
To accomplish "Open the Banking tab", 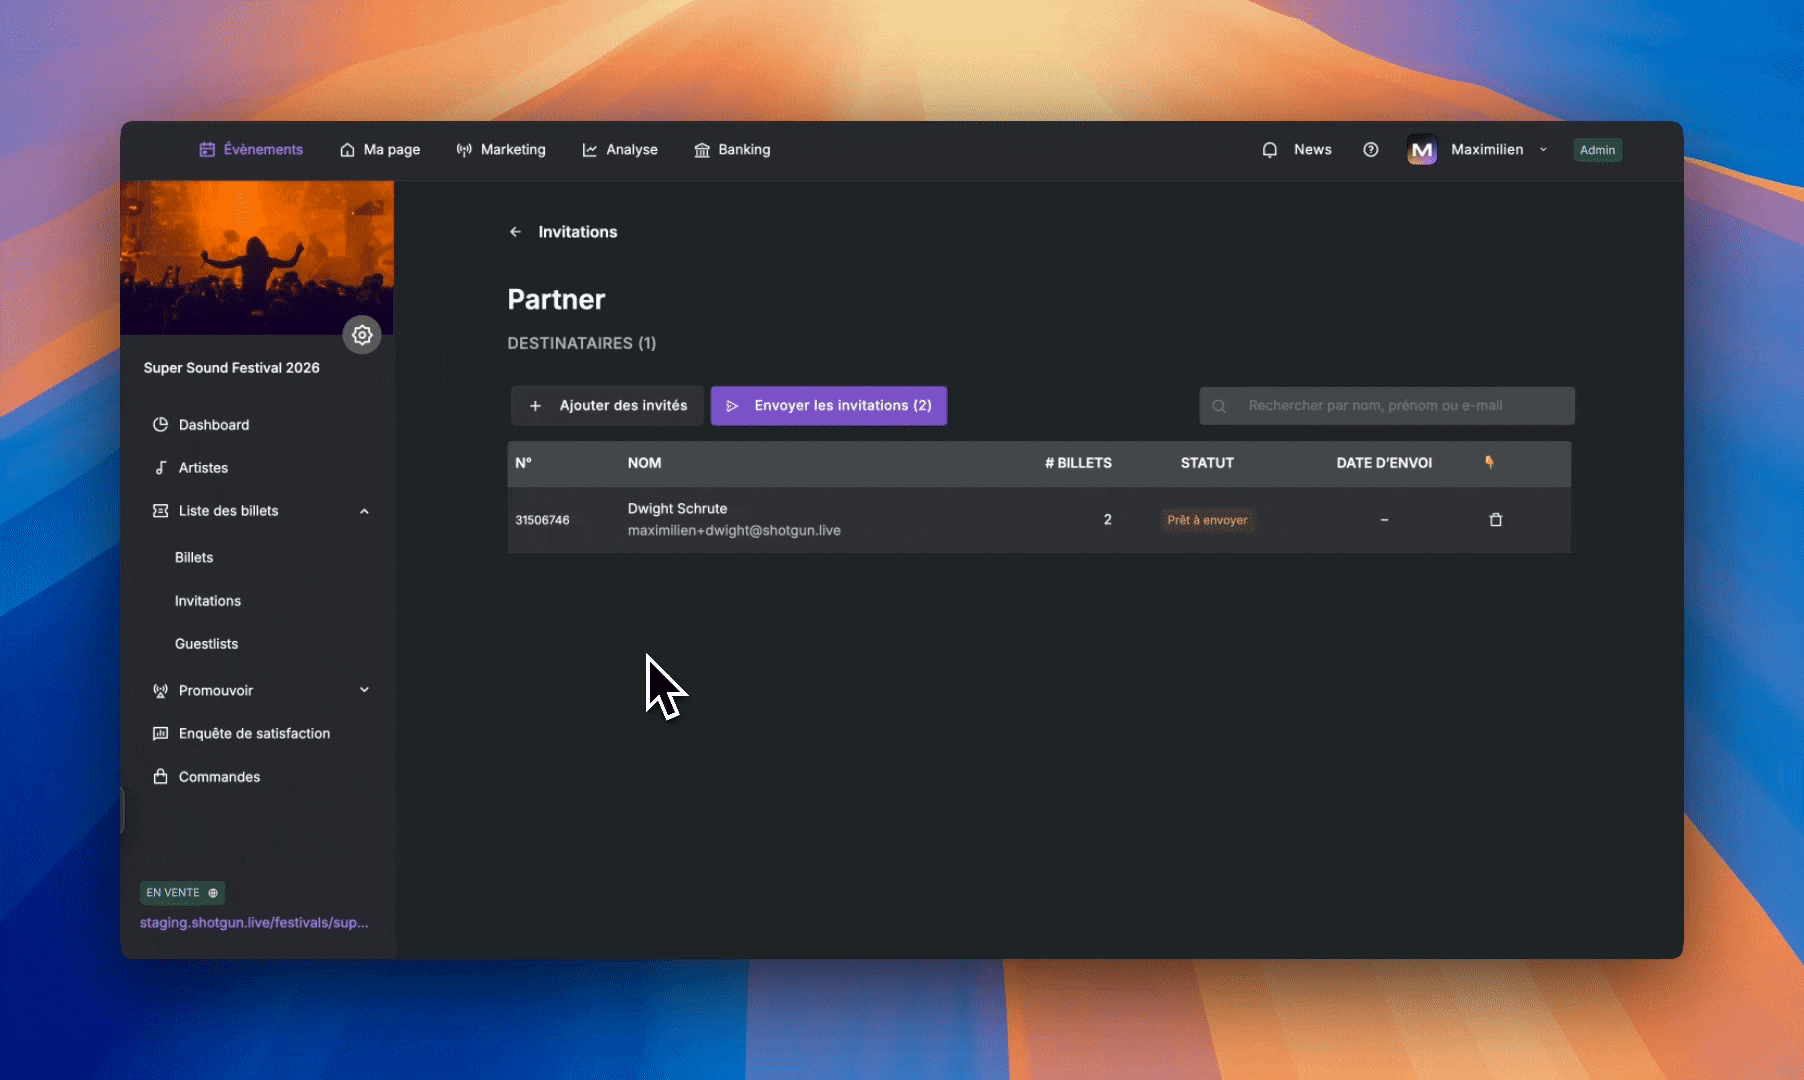I will point(732,149).
